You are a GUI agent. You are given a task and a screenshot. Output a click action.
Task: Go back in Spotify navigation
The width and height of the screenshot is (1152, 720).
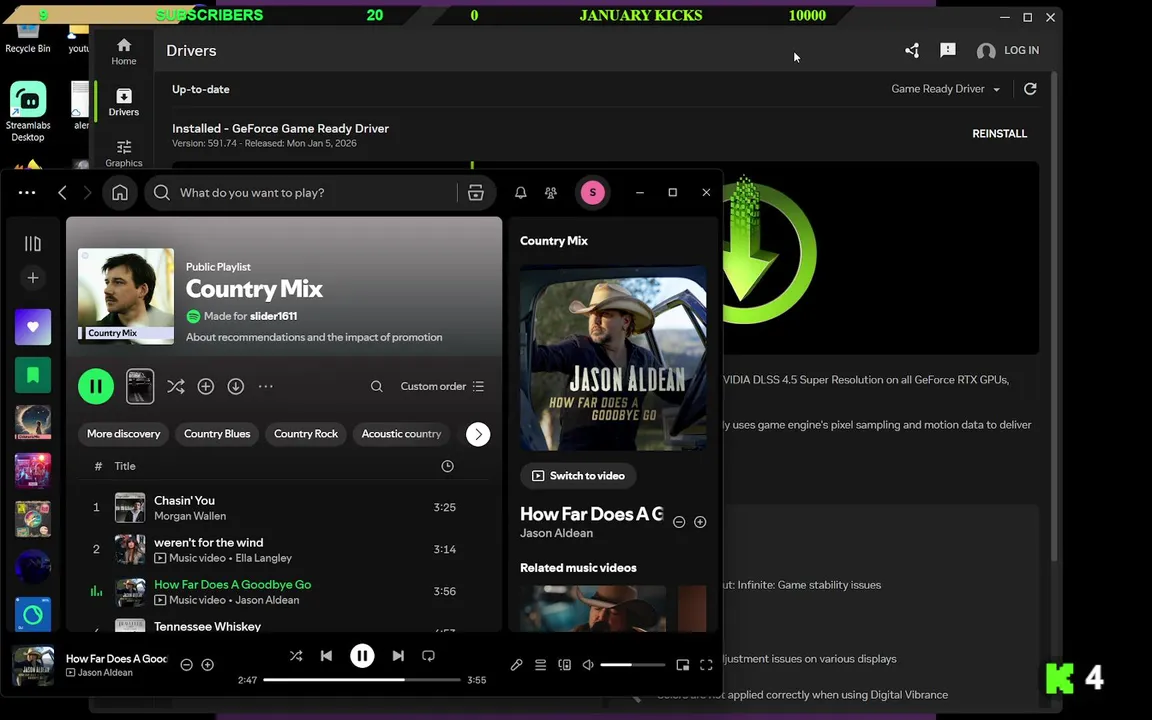point(62,192)
